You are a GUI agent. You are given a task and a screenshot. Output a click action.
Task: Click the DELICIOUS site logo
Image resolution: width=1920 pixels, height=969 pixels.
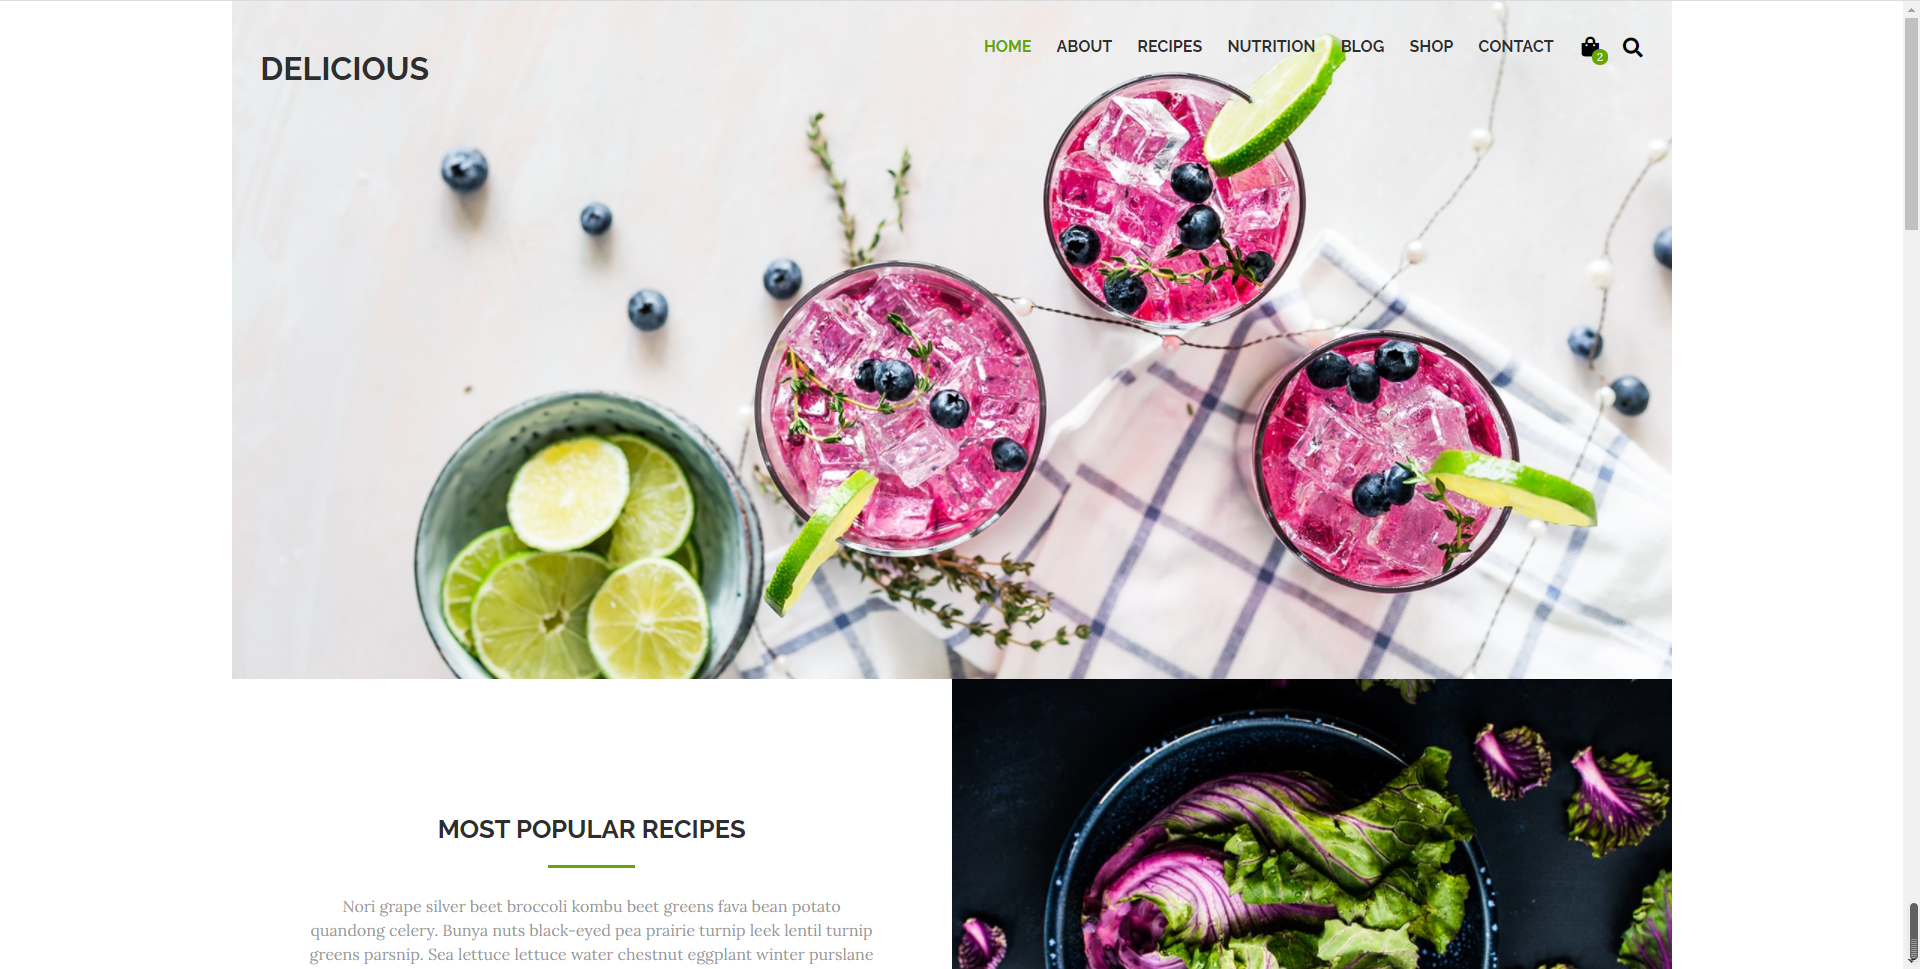tap(344, 69)
